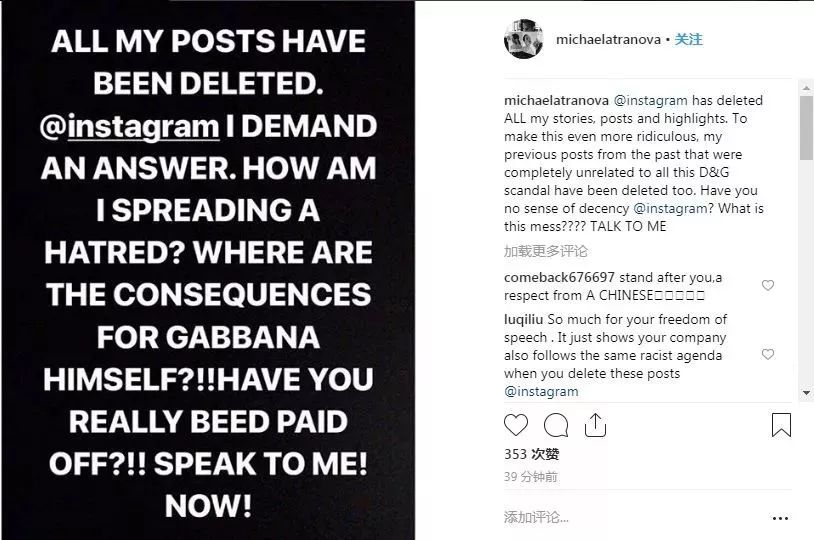This screenshot has height=540, width=814.
Task: View the 353 likes list
Action: coord(530,455)
